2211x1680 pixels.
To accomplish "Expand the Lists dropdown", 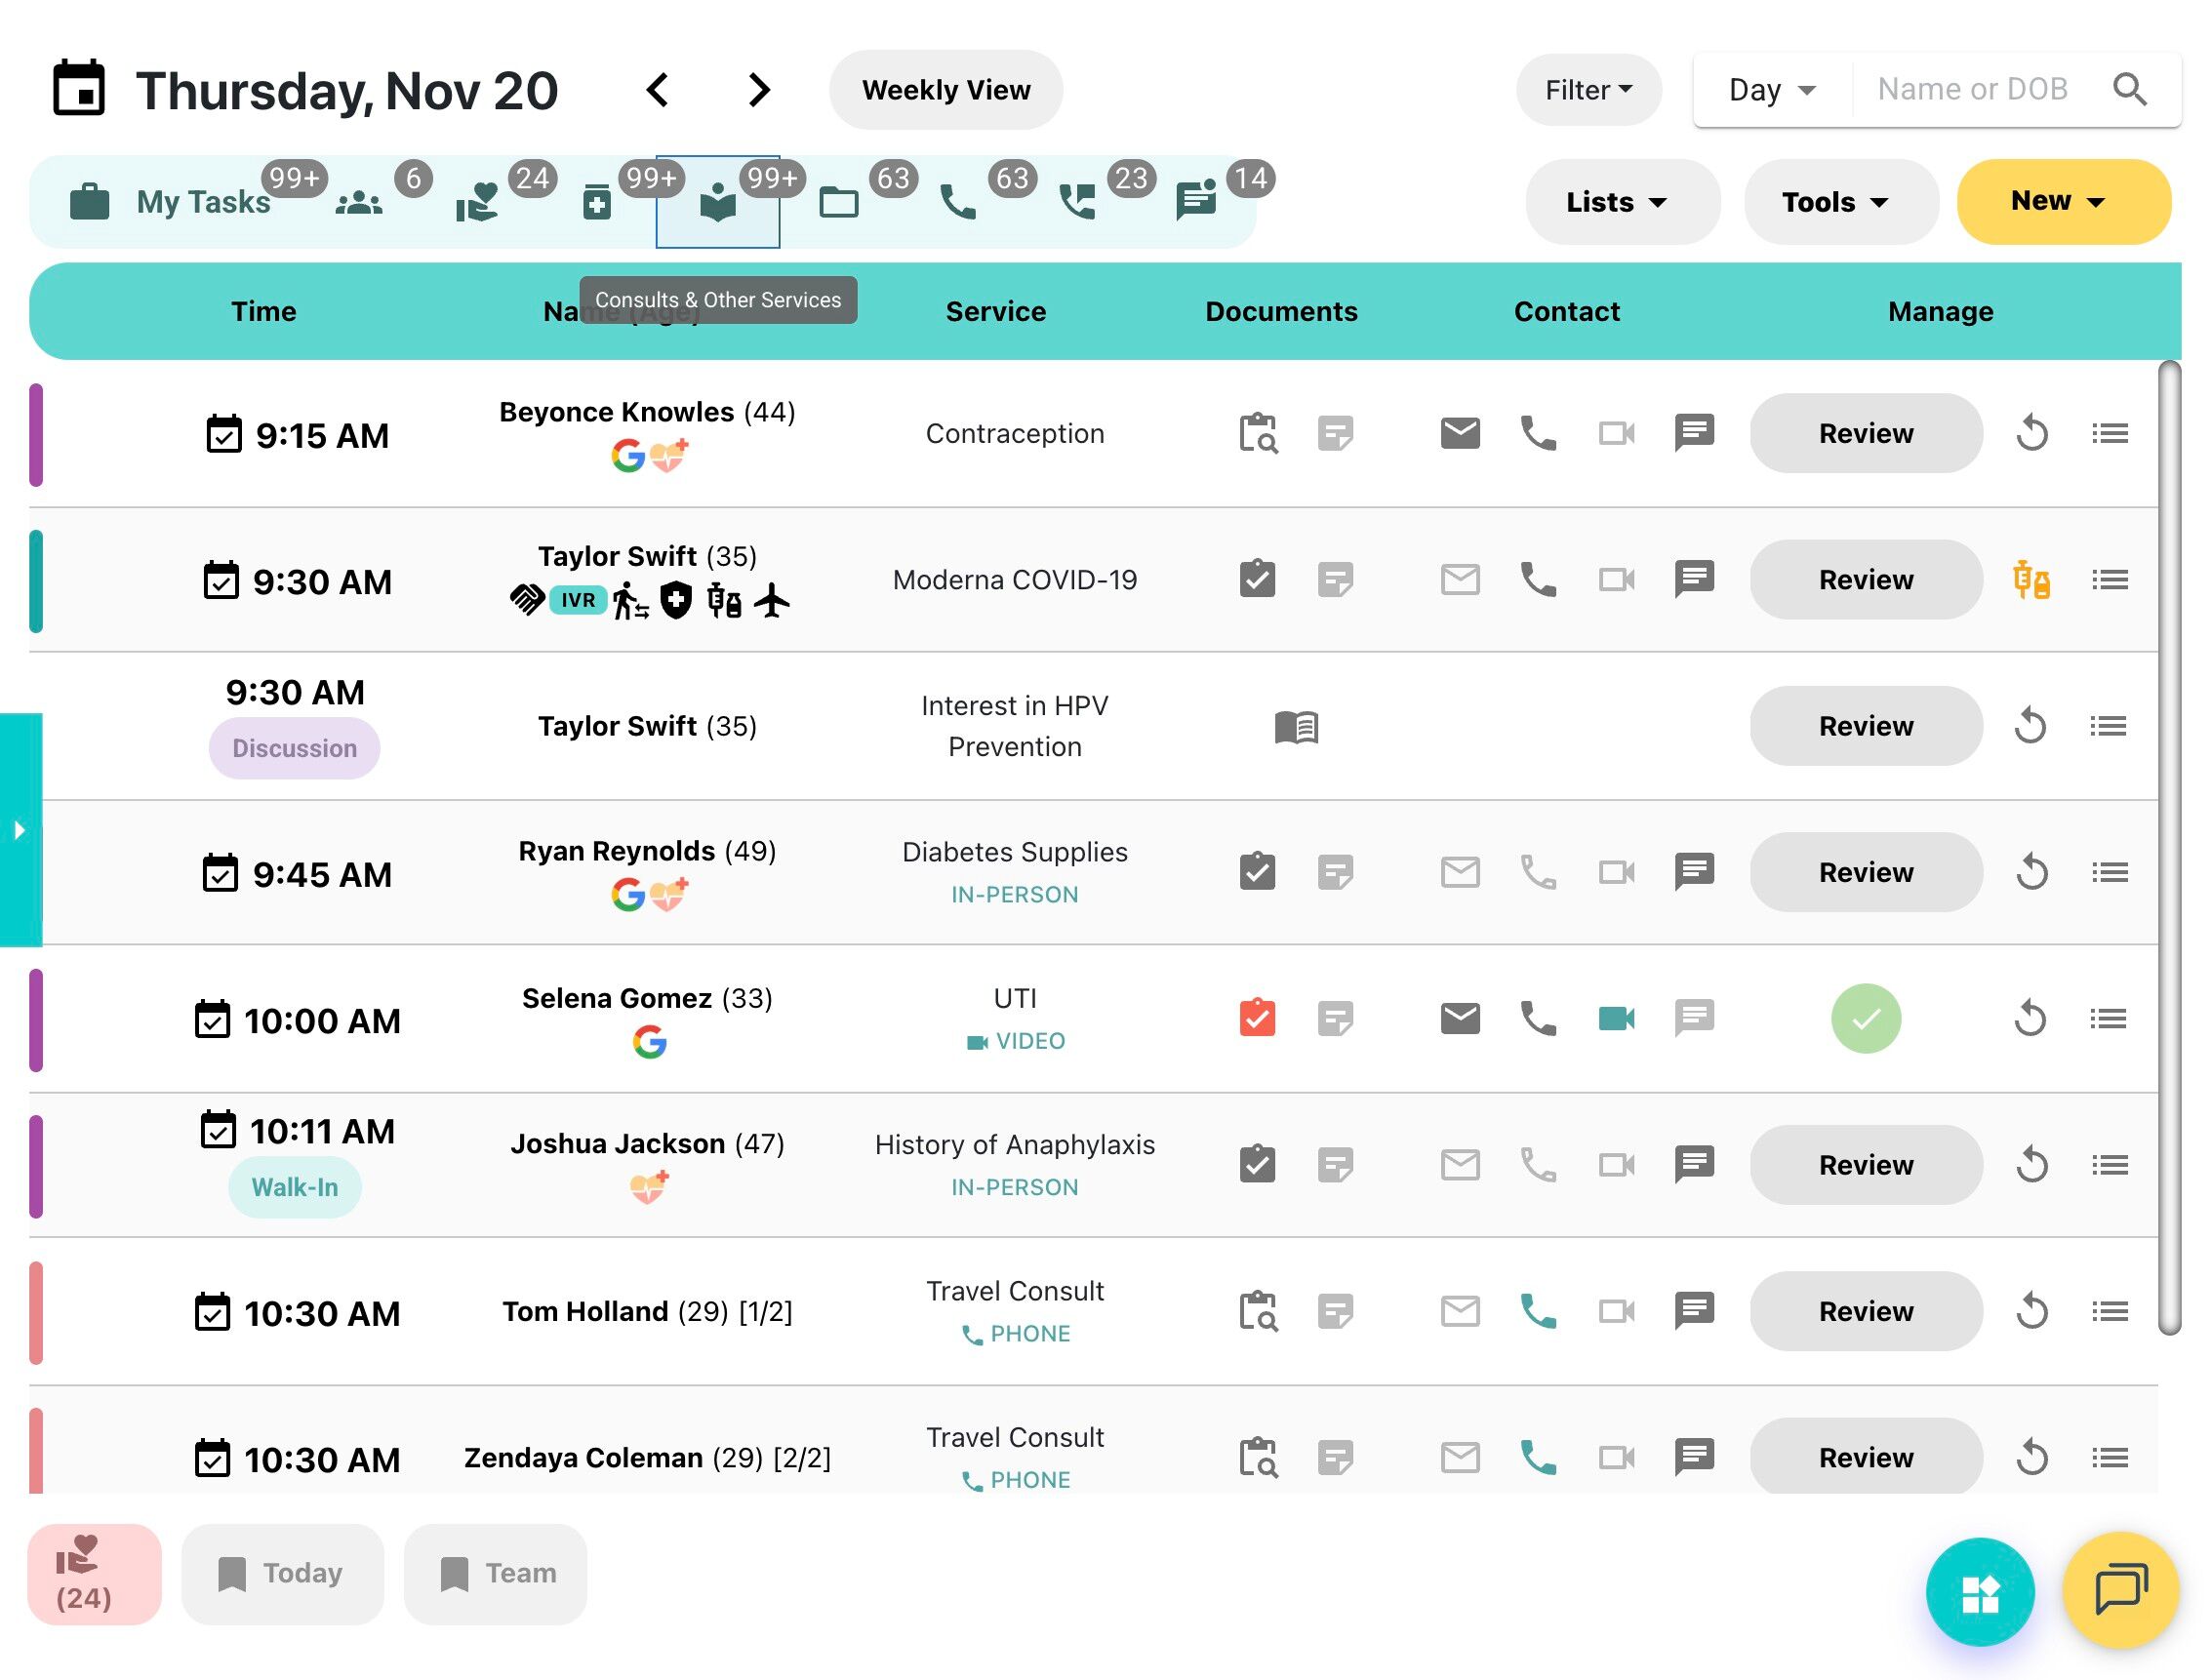I will (x=1615, y=202).
